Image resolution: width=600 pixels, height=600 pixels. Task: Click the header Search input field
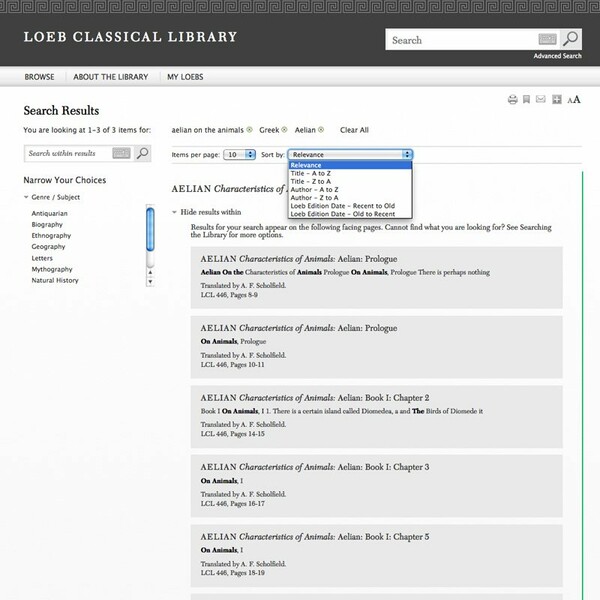461,39
